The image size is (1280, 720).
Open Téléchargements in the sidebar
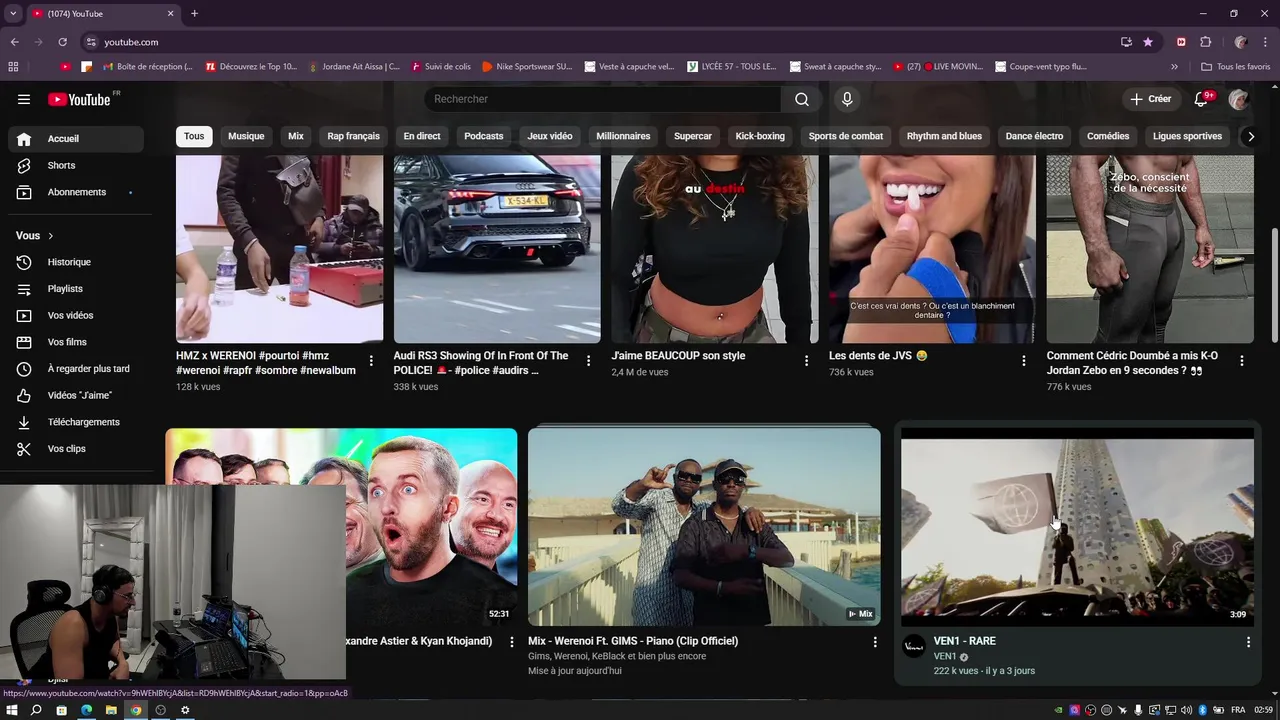(76, 422)
